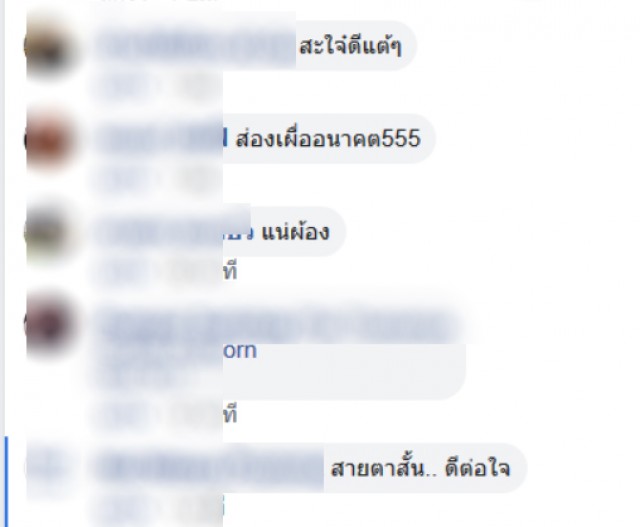
Task: Open the blurred tagged names in the fourth comment
Action: point(276,327)
